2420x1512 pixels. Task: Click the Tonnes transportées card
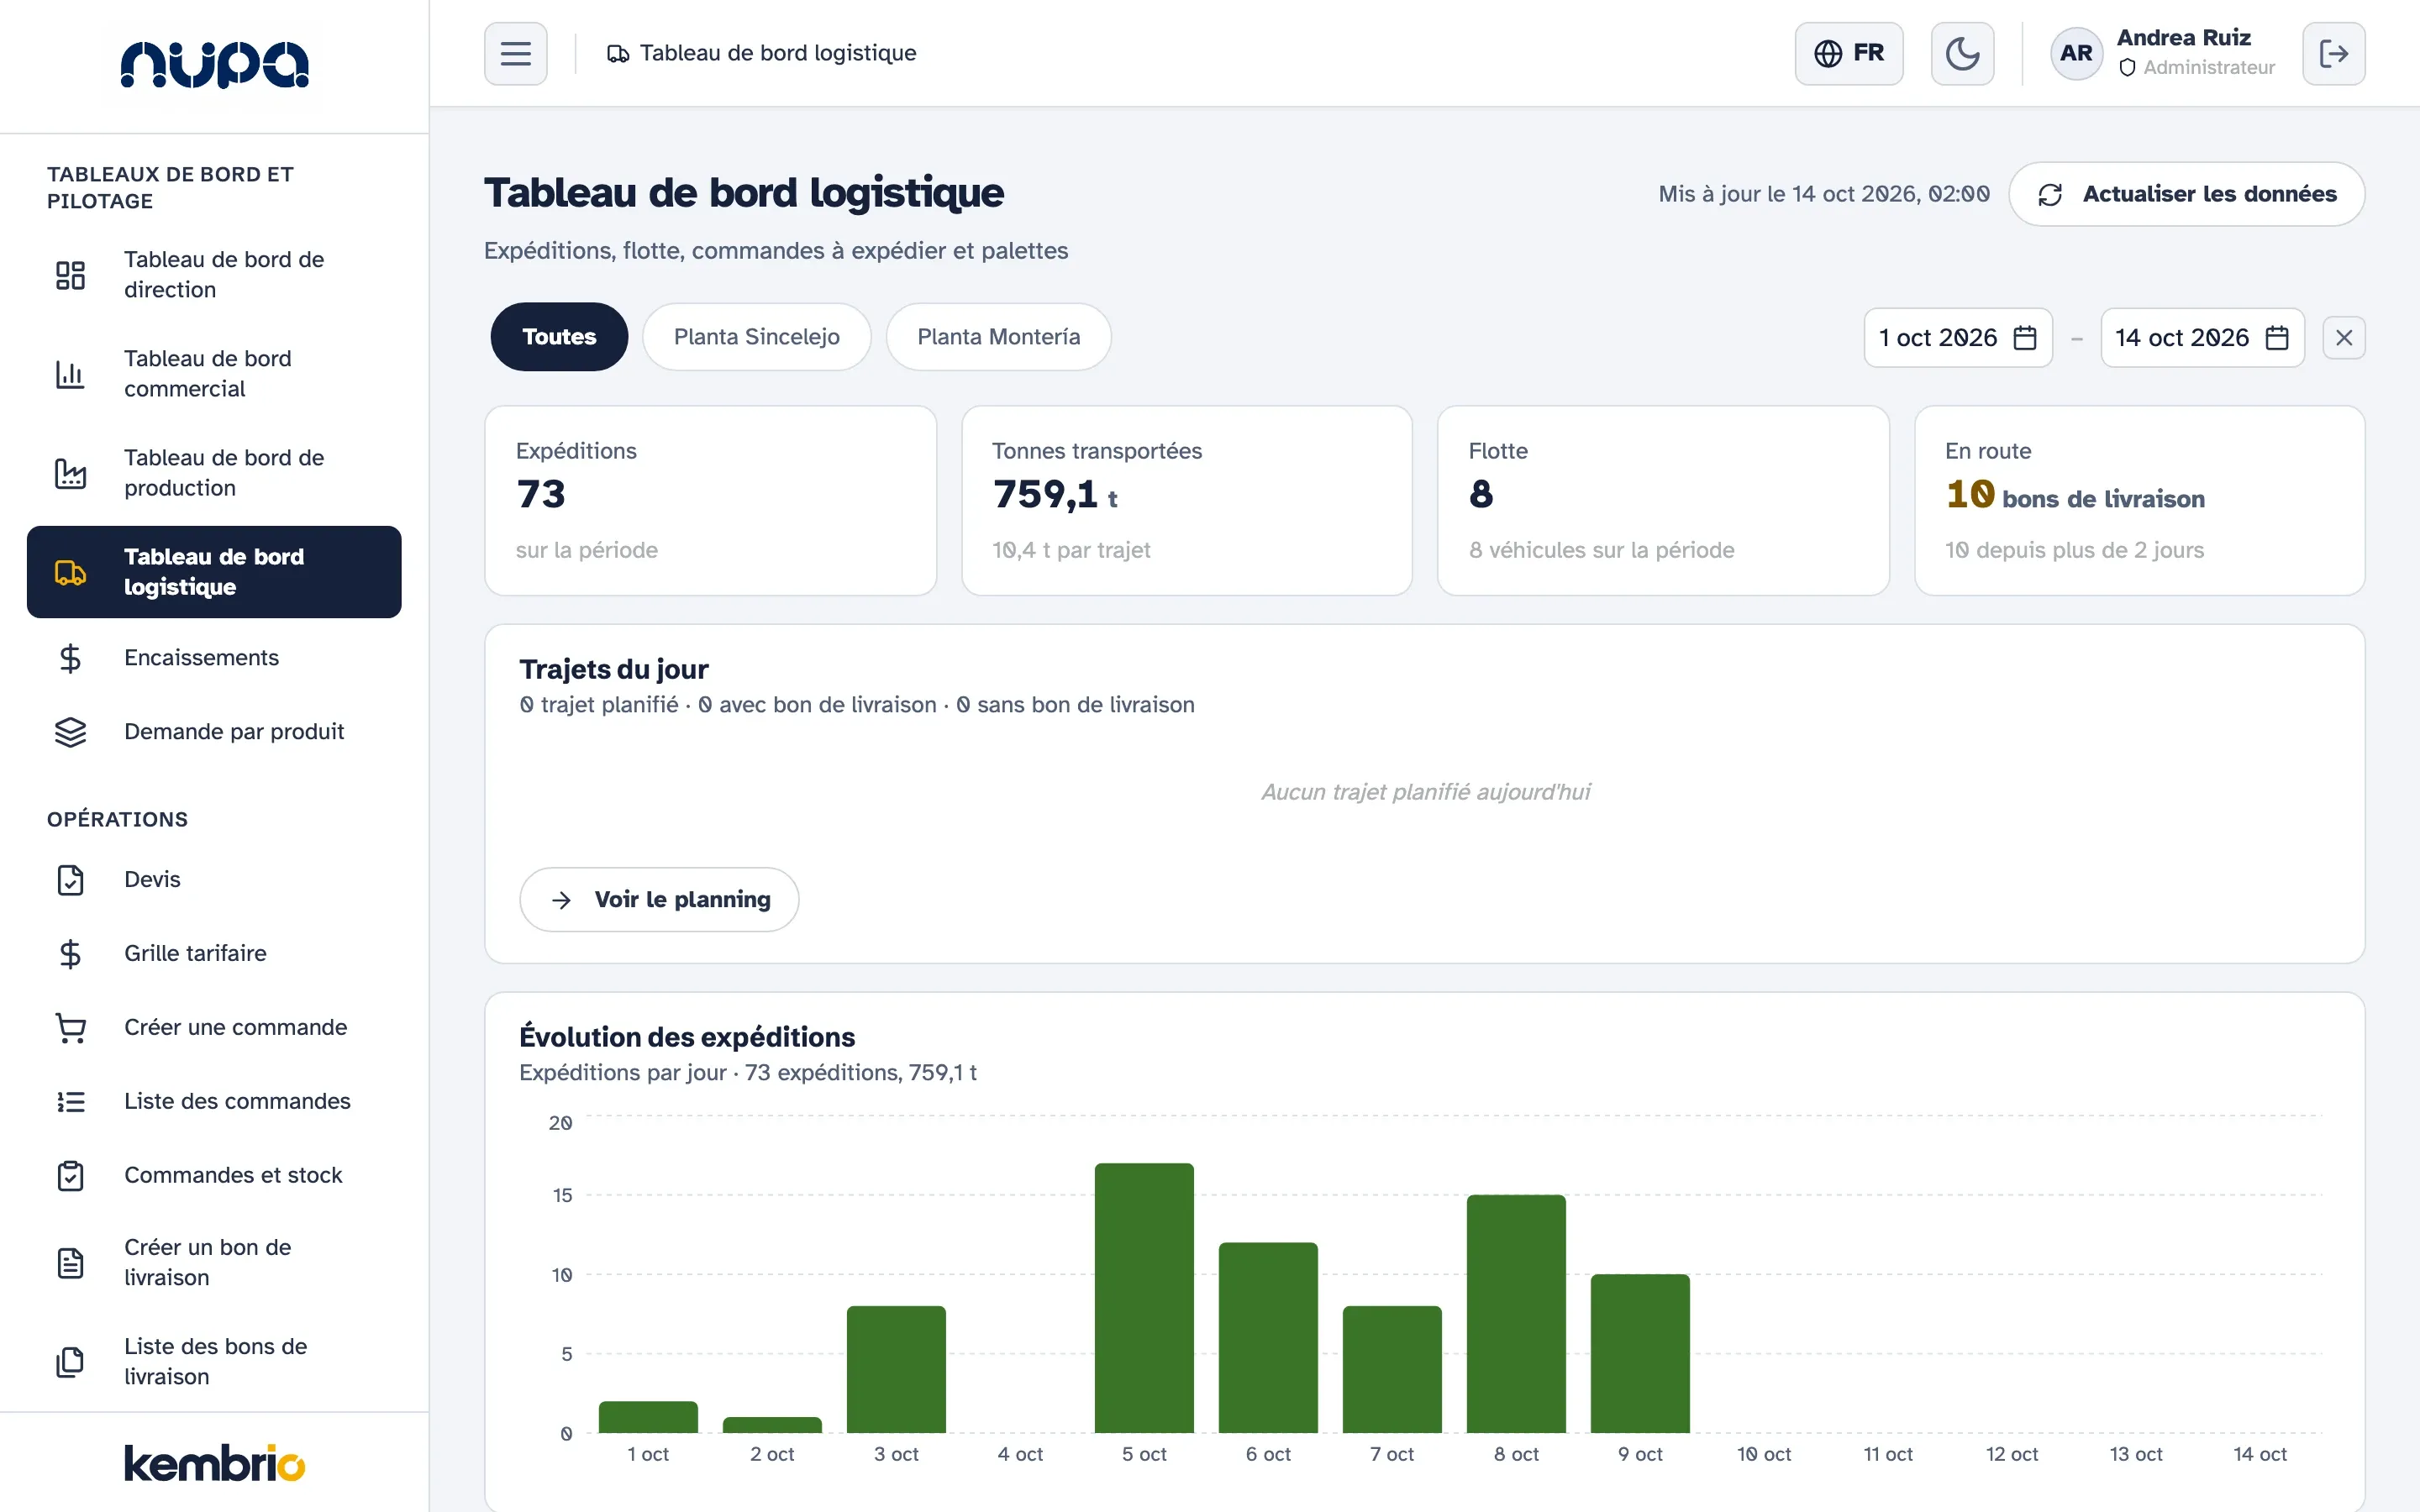(x=1186, y=500)
